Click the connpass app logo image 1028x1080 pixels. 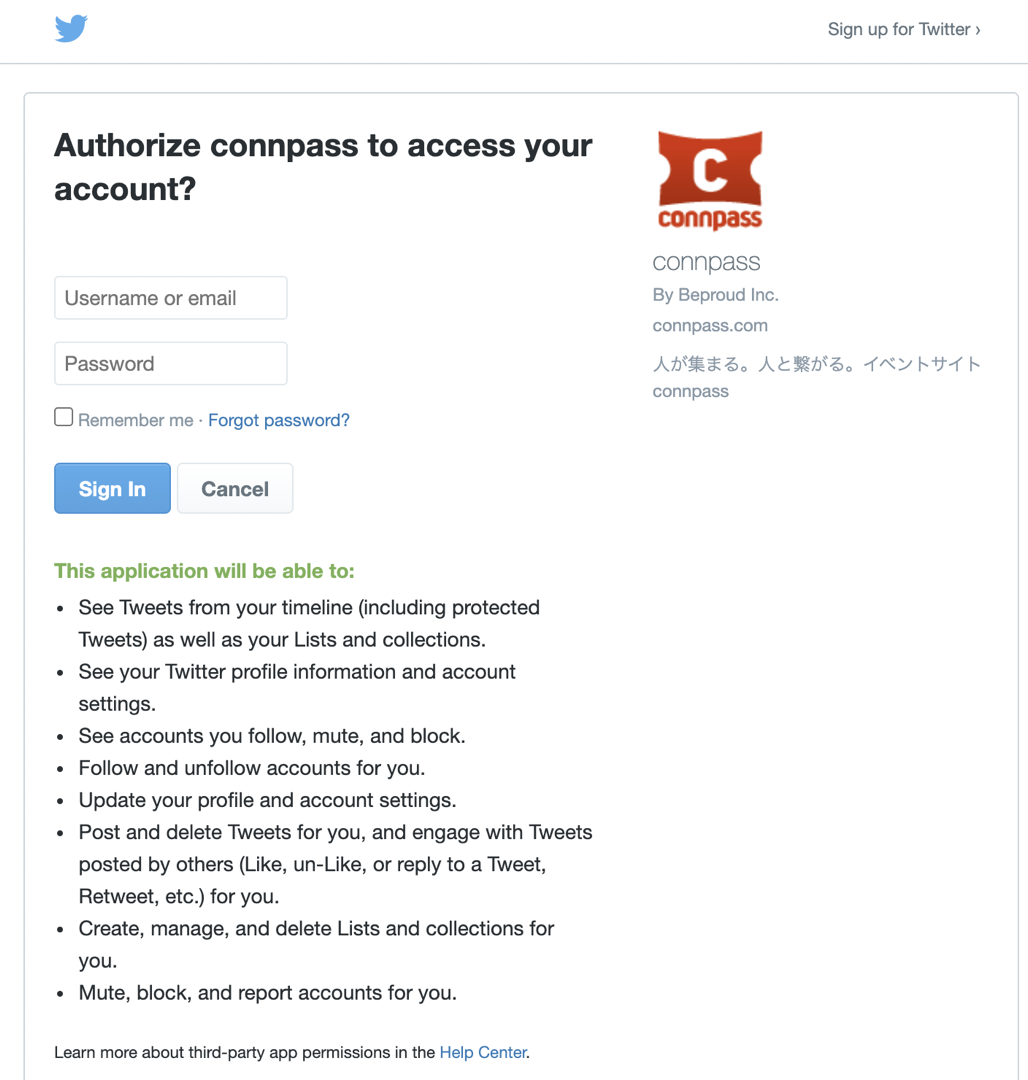click(710, 180)
